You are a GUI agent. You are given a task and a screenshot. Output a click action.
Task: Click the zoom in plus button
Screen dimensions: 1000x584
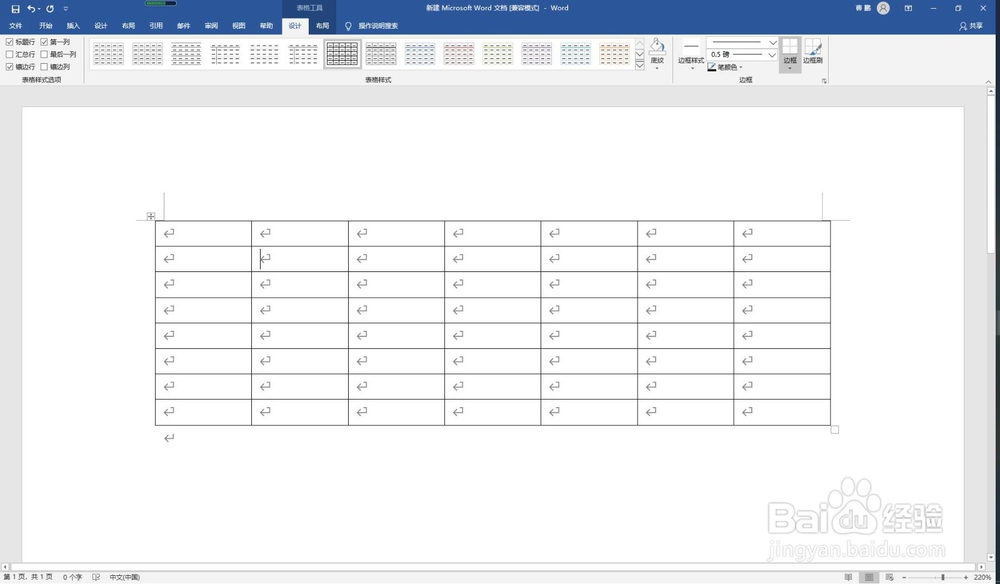966,577
